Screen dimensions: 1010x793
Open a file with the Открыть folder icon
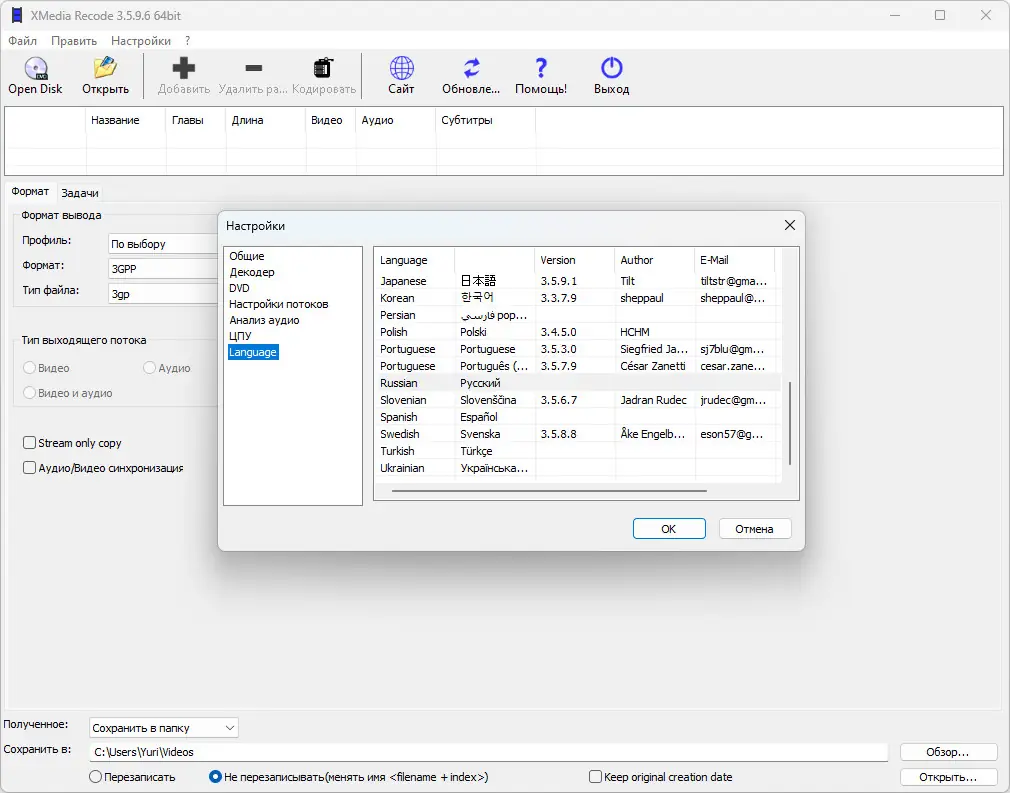105,68
